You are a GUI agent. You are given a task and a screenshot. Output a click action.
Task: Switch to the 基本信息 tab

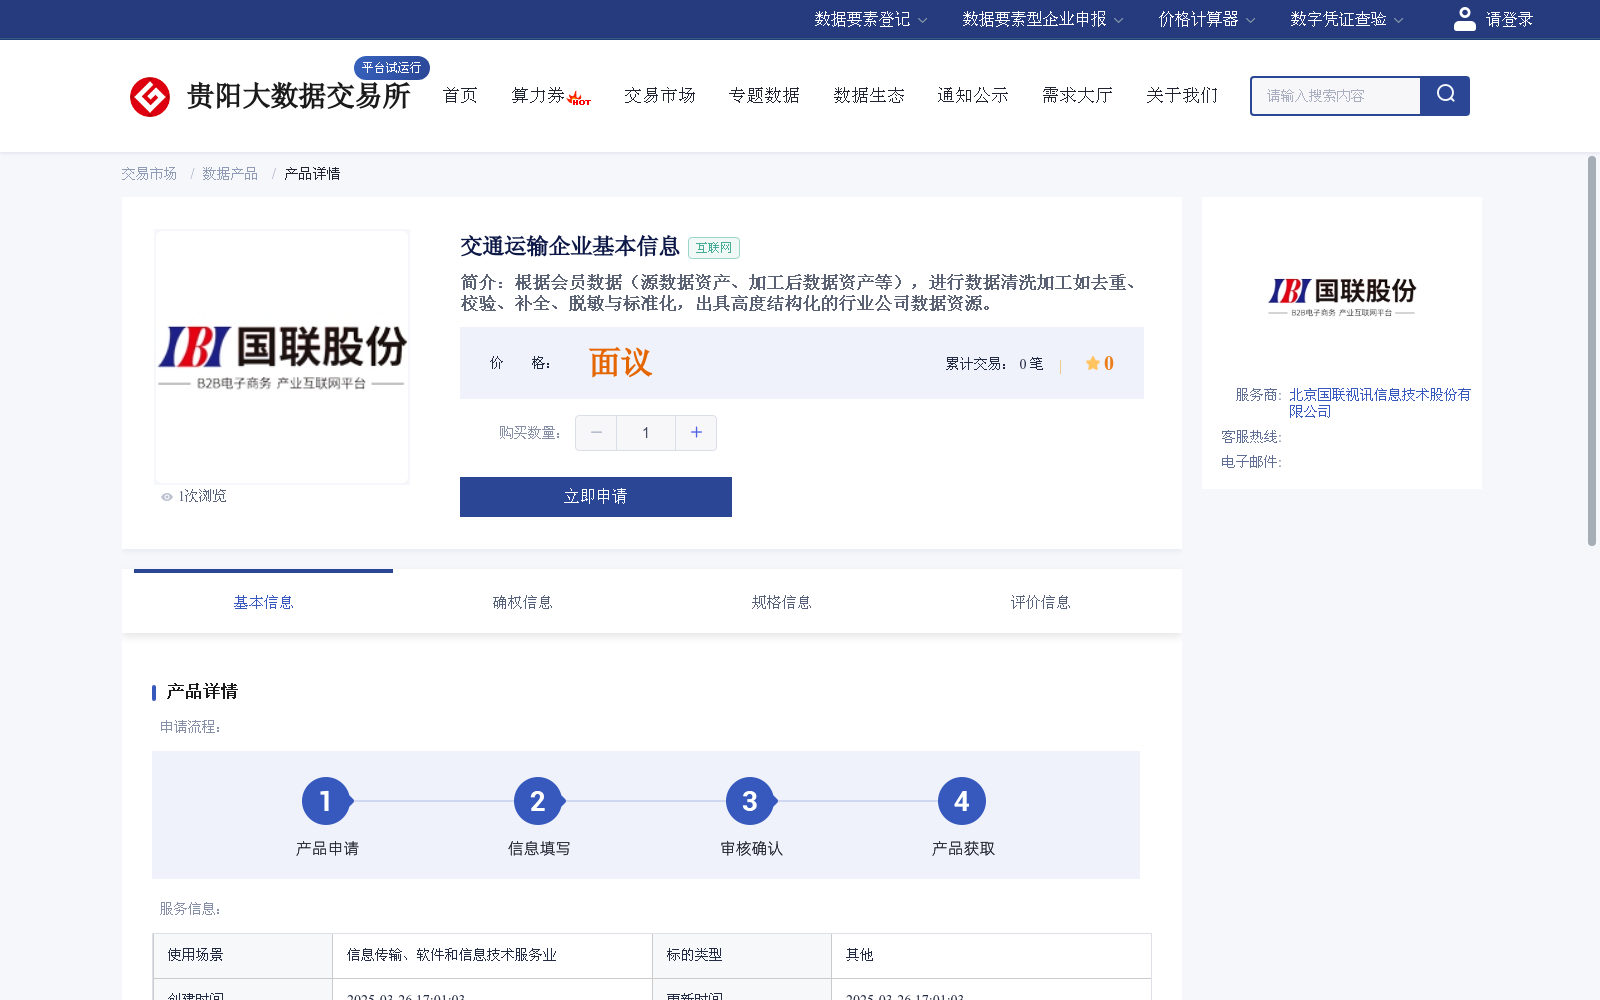click(263, 602)
